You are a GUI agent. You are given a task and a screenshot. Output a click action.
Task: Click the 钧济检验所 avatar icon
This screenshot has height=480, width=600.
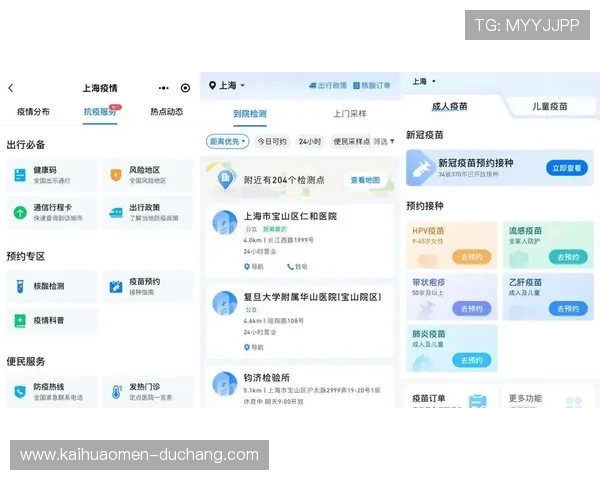[x=225, y=384]
